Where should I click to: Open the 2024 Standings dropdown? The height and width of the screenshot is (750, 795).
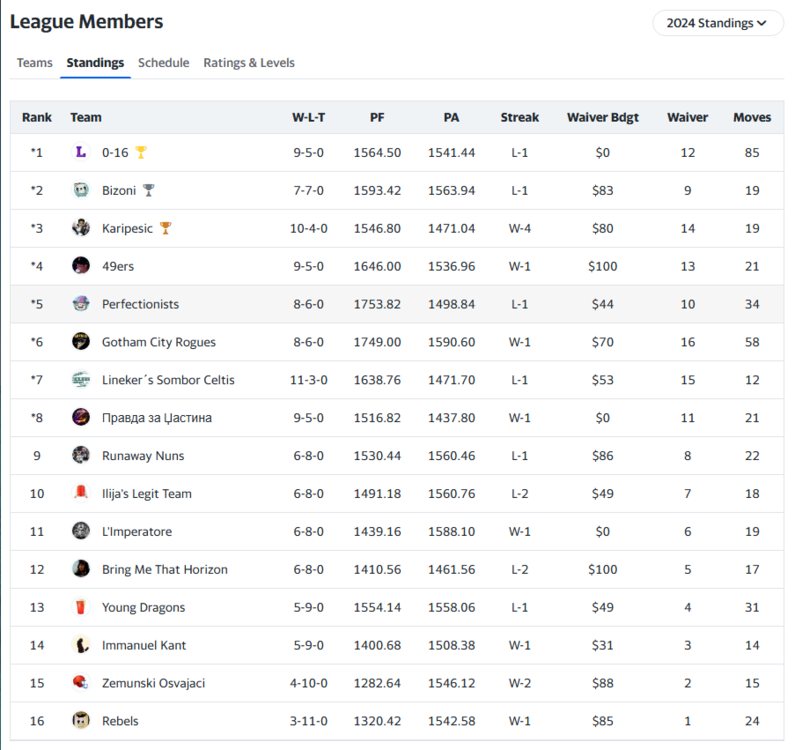coord(717,23)
